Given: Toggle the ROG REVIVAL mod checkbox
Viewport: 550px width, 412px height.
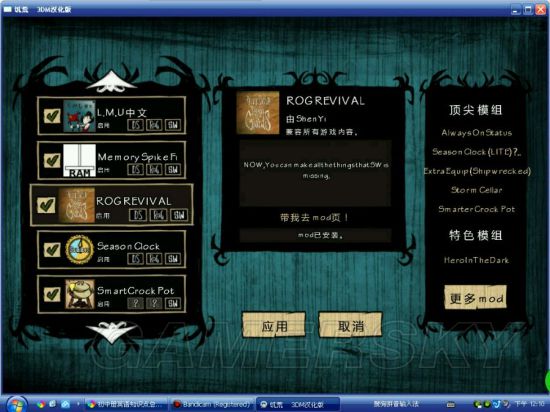Looking at the screenshot, I should (46, 205).
